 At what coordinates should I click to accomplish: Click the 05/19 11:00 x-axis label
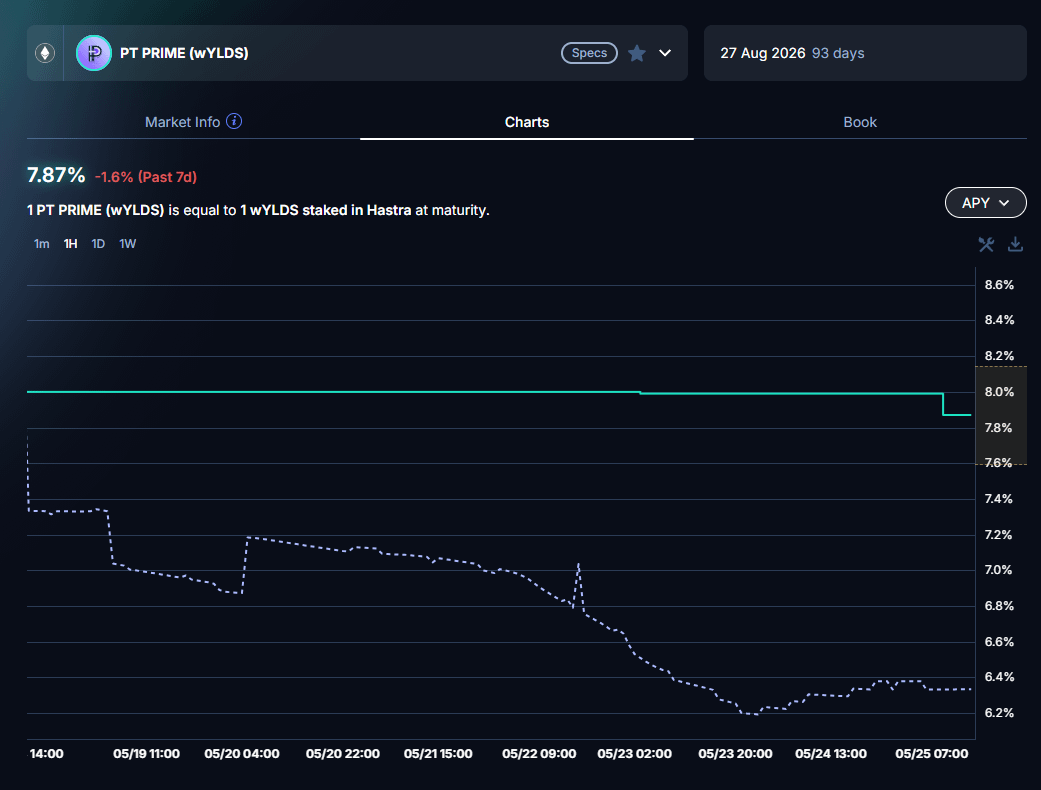click(146, 753)
